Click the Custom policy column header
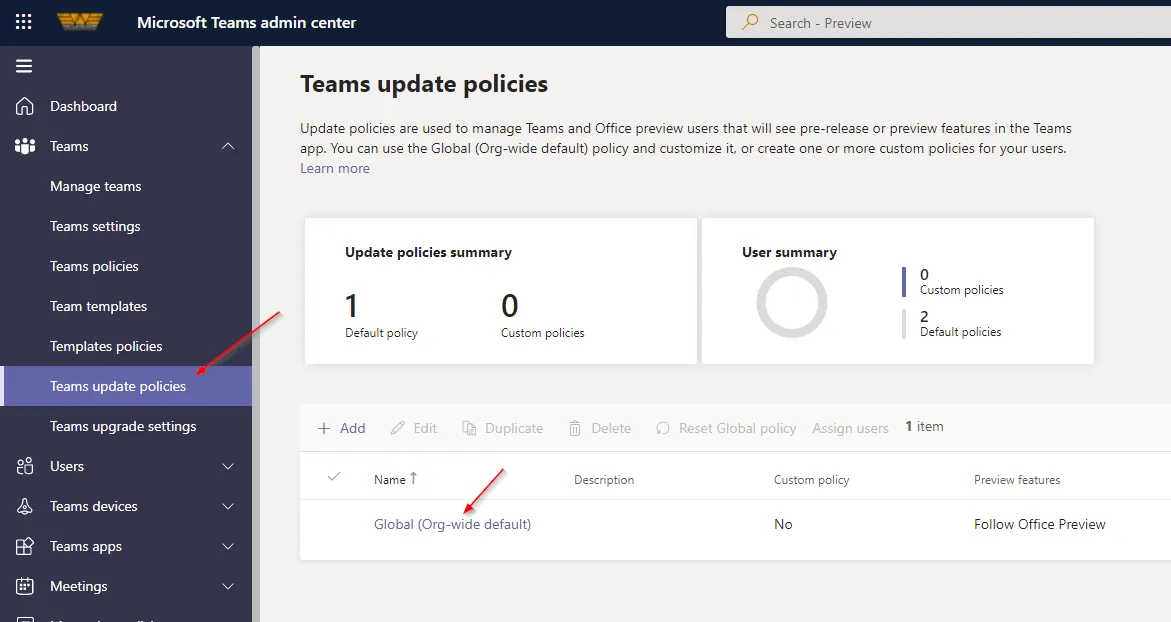Screen dimensions: 1171x622 812,480
